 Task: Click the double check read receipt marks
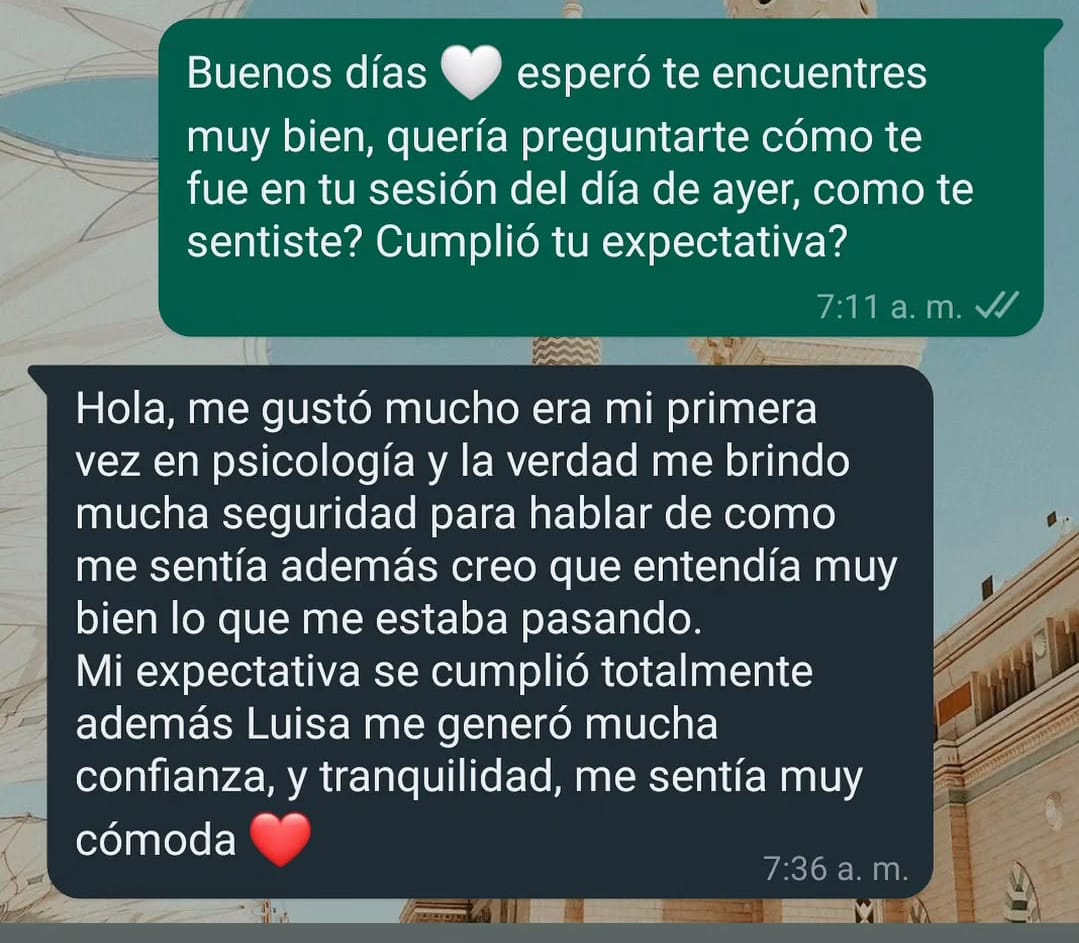(997, 305)
